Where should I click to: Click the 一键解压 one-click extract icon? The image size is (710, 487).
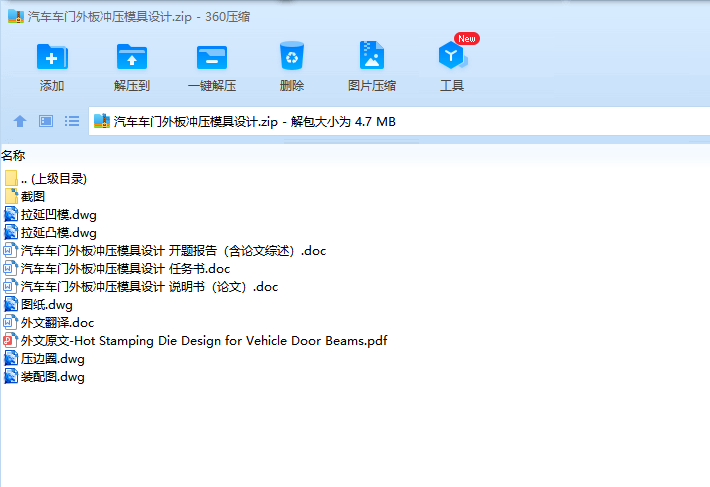click(212, 57)
